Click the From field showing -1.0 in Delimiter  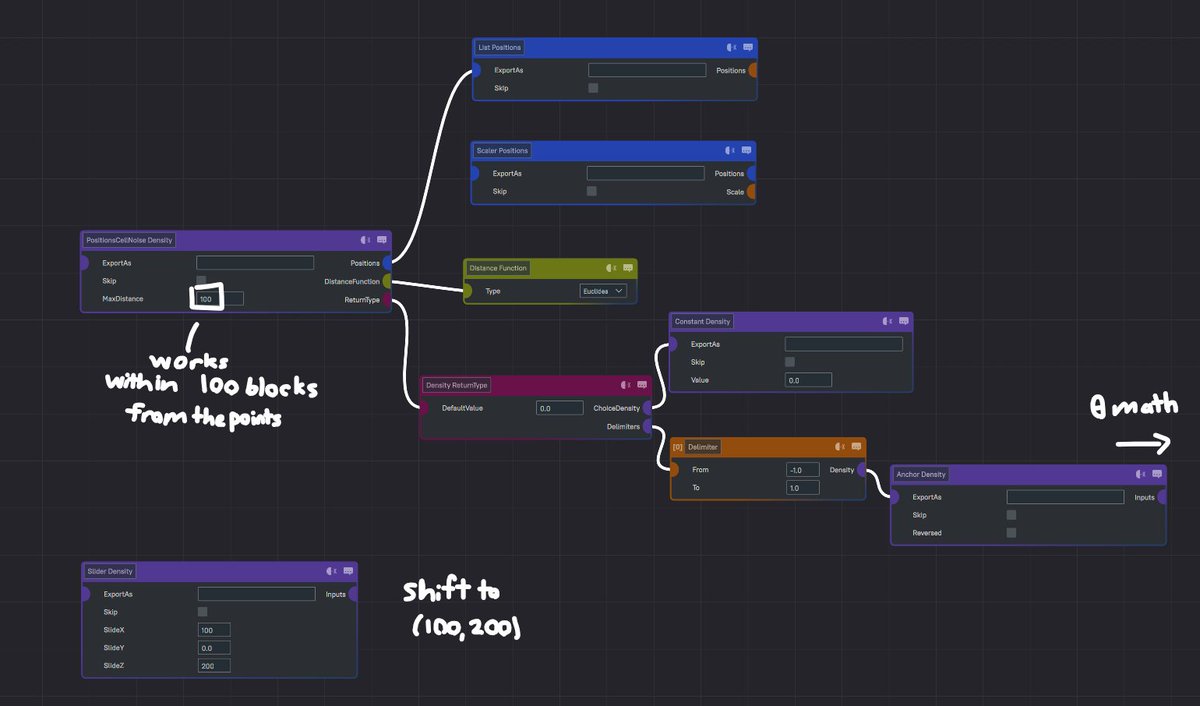pyautogui.click(x=803, y=469)
